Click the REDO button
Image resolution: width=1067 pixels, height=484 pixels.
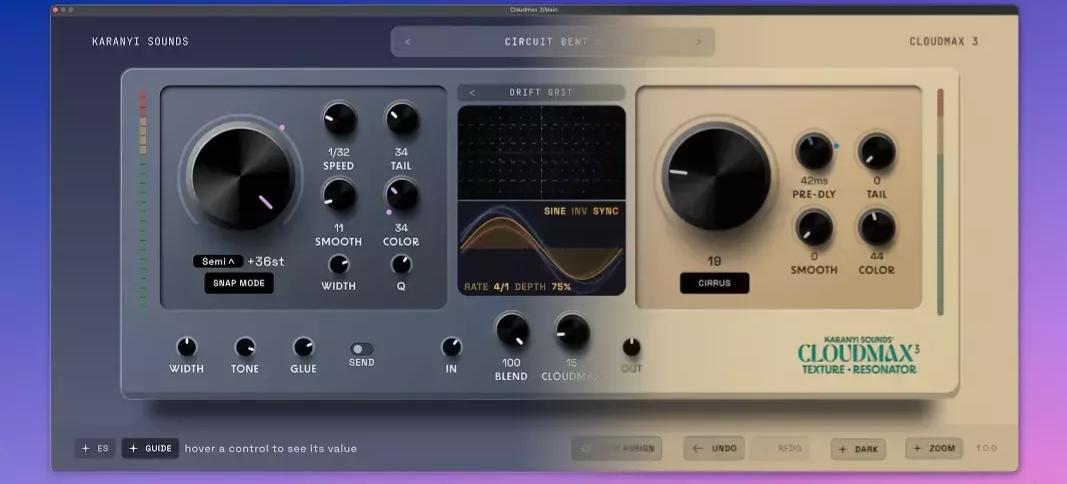(x=780, y=449)
